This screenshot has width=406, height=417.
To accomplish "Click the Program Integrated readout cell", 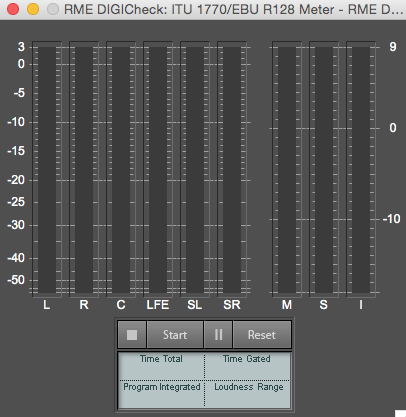I will (162, 394).
